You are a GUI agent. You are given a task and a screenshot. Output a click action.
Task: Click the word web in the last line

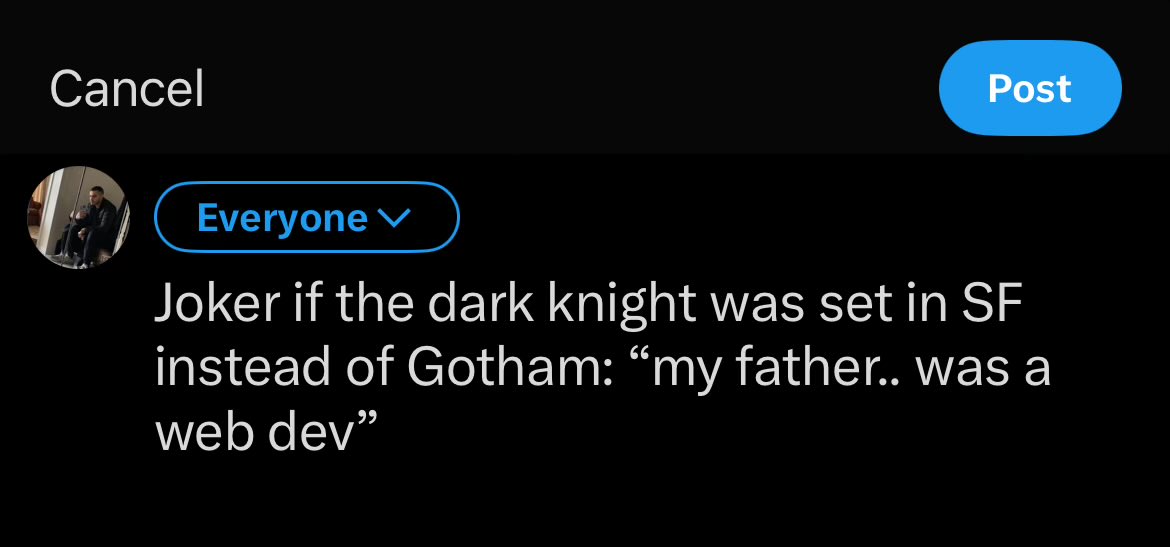click(x=197, y=430)
